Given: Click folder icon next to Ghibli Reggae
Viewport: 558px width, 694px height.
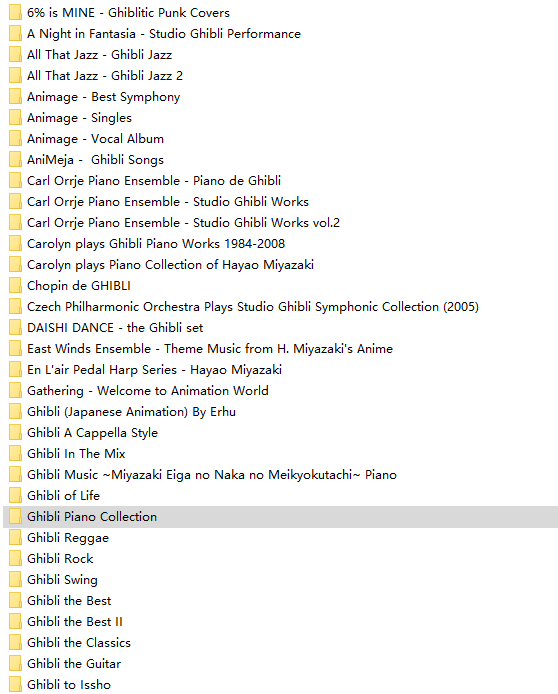Looking at the screenshot, I should [x=15, y=537].
